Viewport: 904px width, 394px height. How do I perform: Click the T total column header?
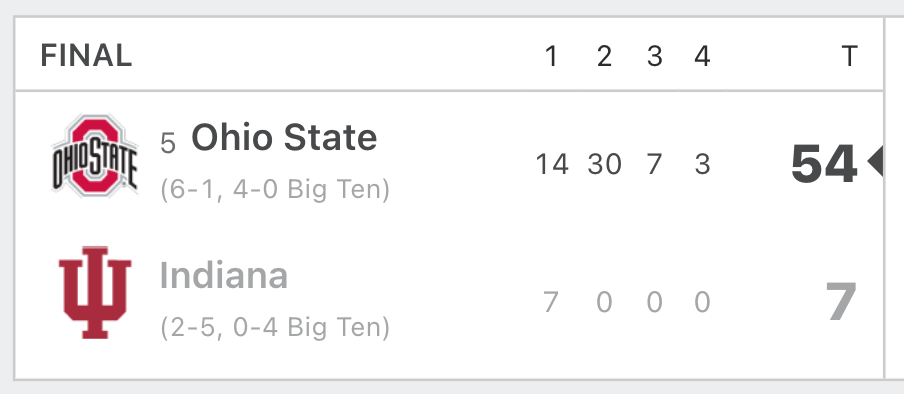click(x=849, y=57)
